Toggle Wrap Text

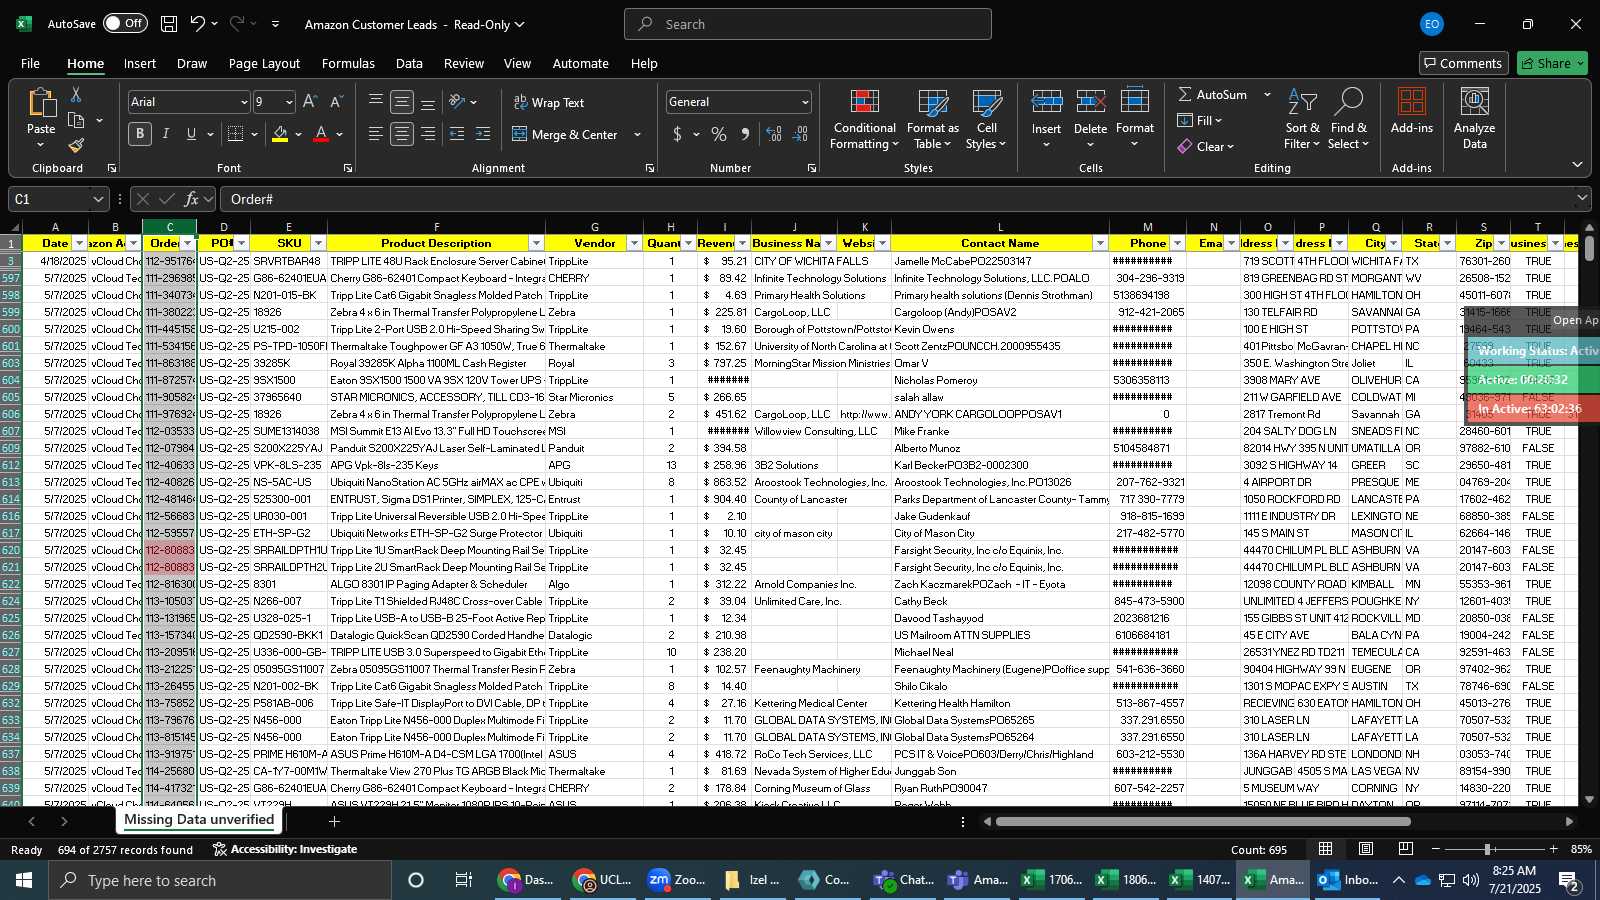point(548,102)
